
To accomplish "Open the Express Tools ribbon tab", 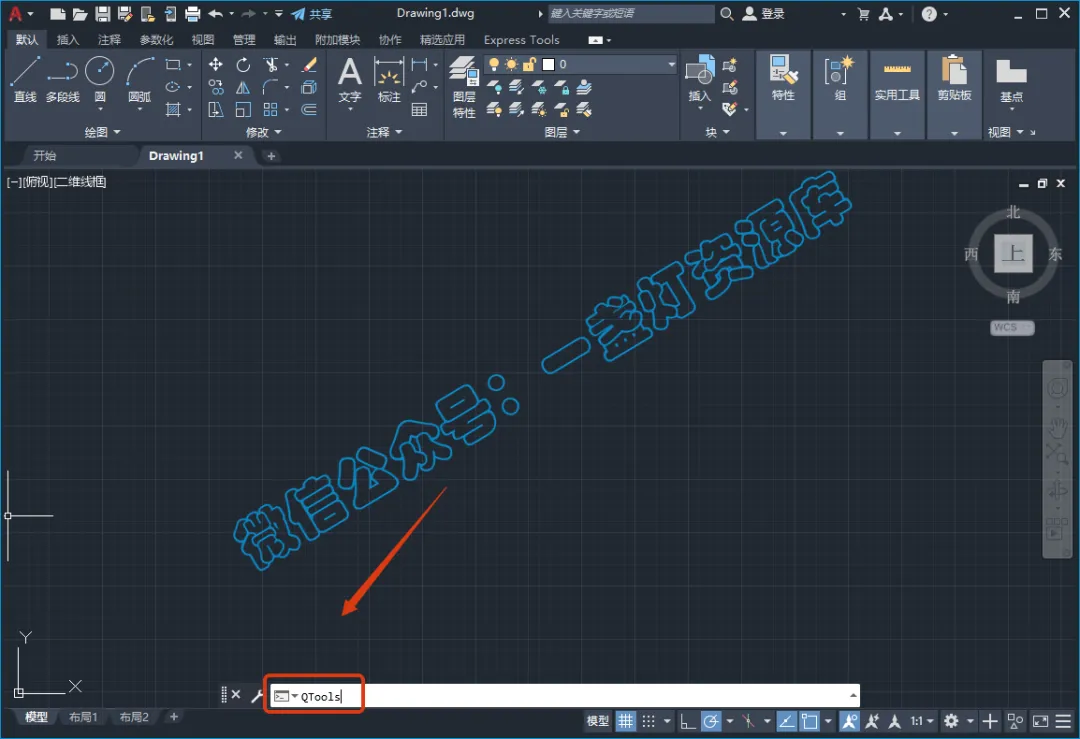I will pos(521,40).
